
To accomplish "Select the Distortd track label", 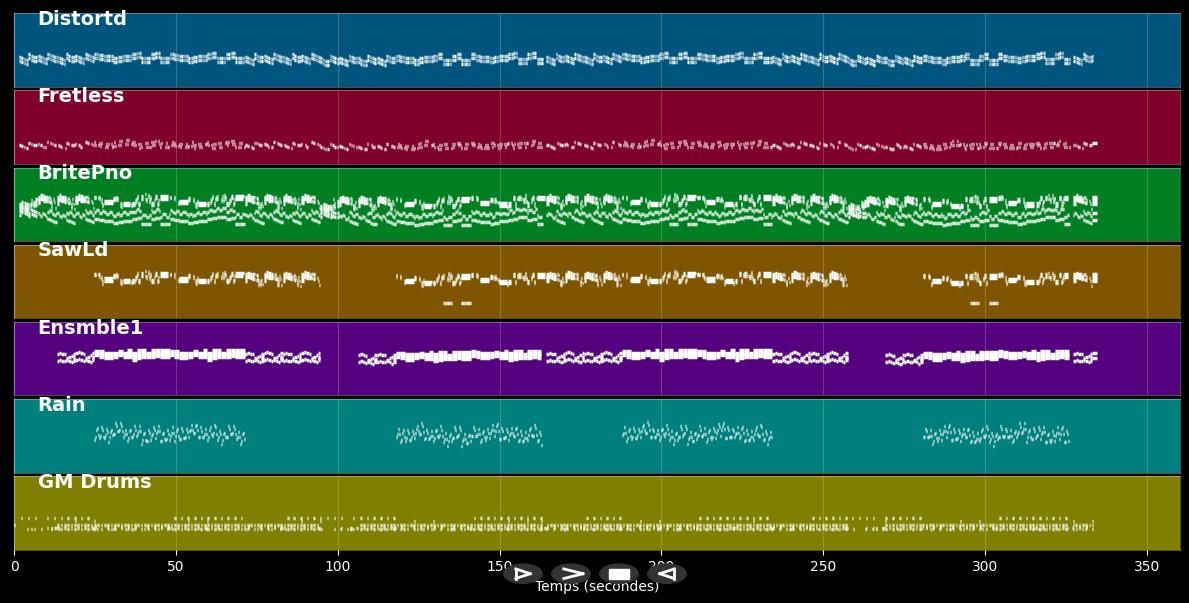I will [x=82, y=19].
